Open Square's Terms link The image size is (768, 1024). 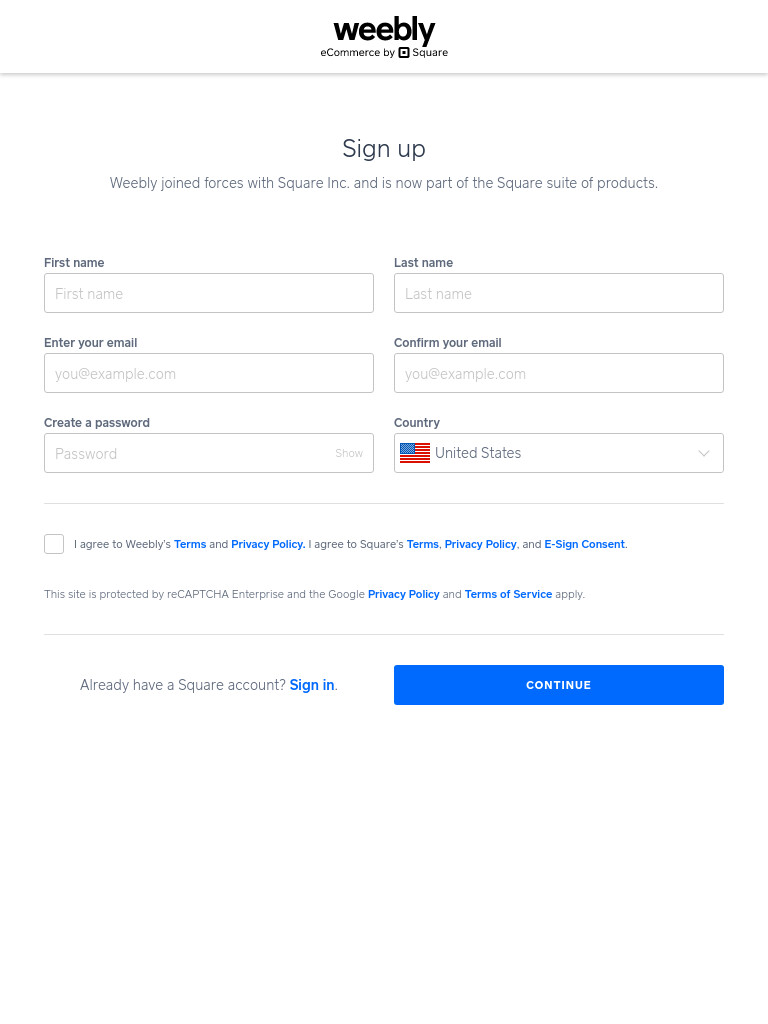tap(423, 544)
